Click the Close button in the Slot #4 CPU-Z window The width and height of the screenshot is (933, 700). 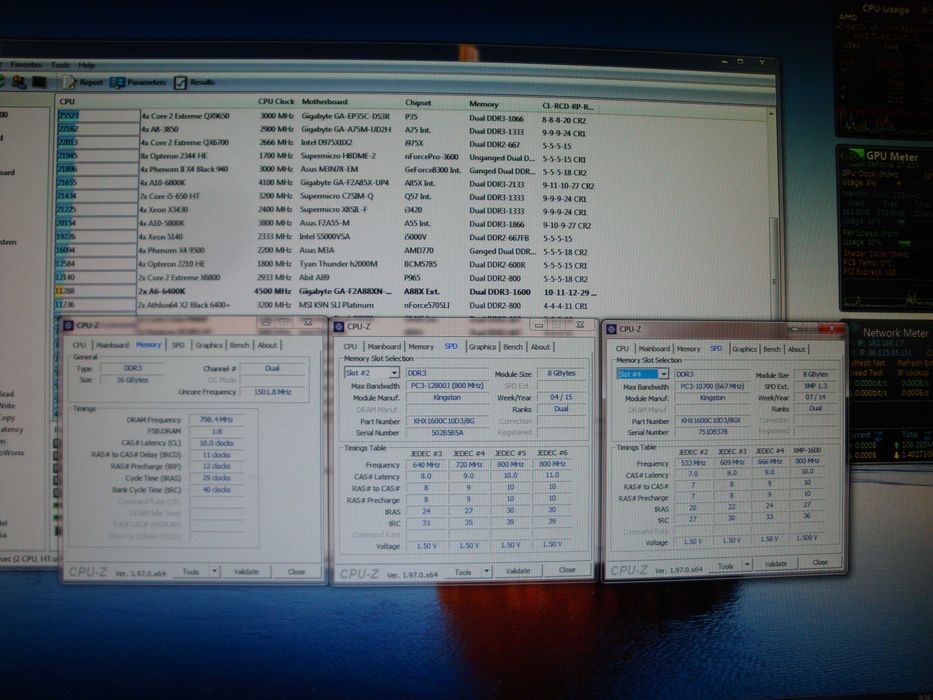(820, 562)
